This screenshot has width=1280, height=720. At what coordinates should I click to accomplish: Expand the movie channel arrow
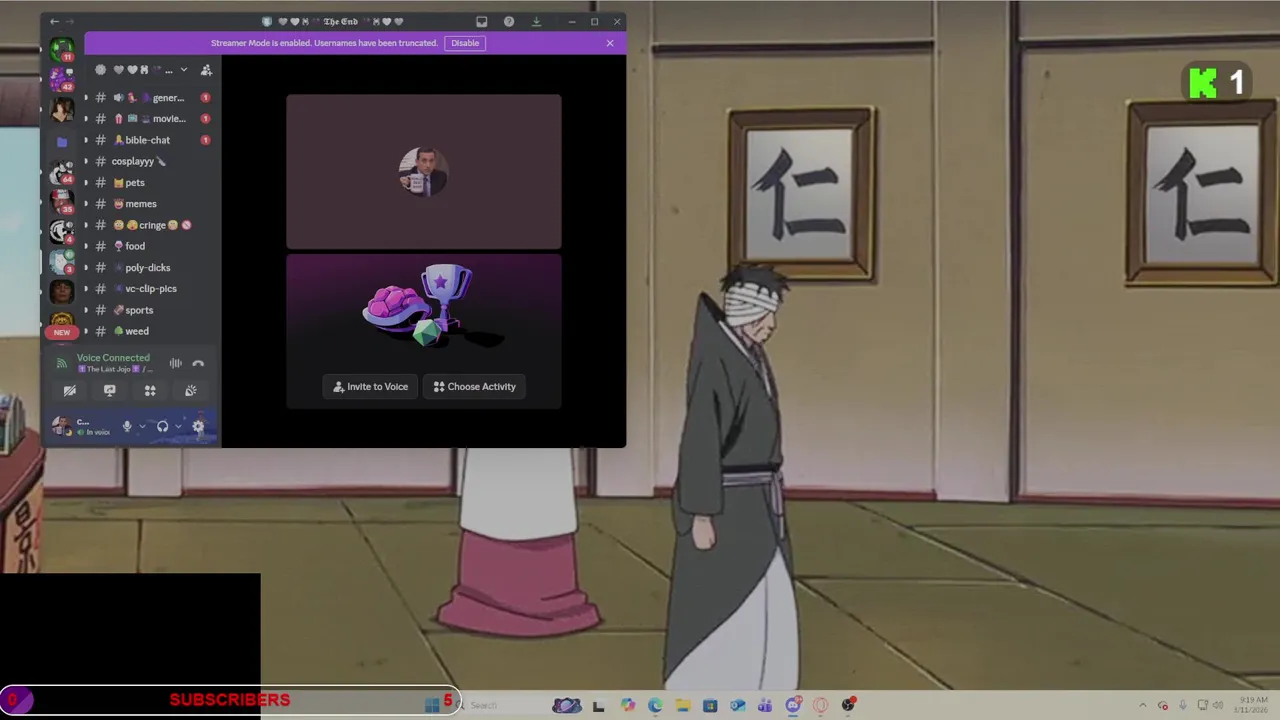coord(85,119)
